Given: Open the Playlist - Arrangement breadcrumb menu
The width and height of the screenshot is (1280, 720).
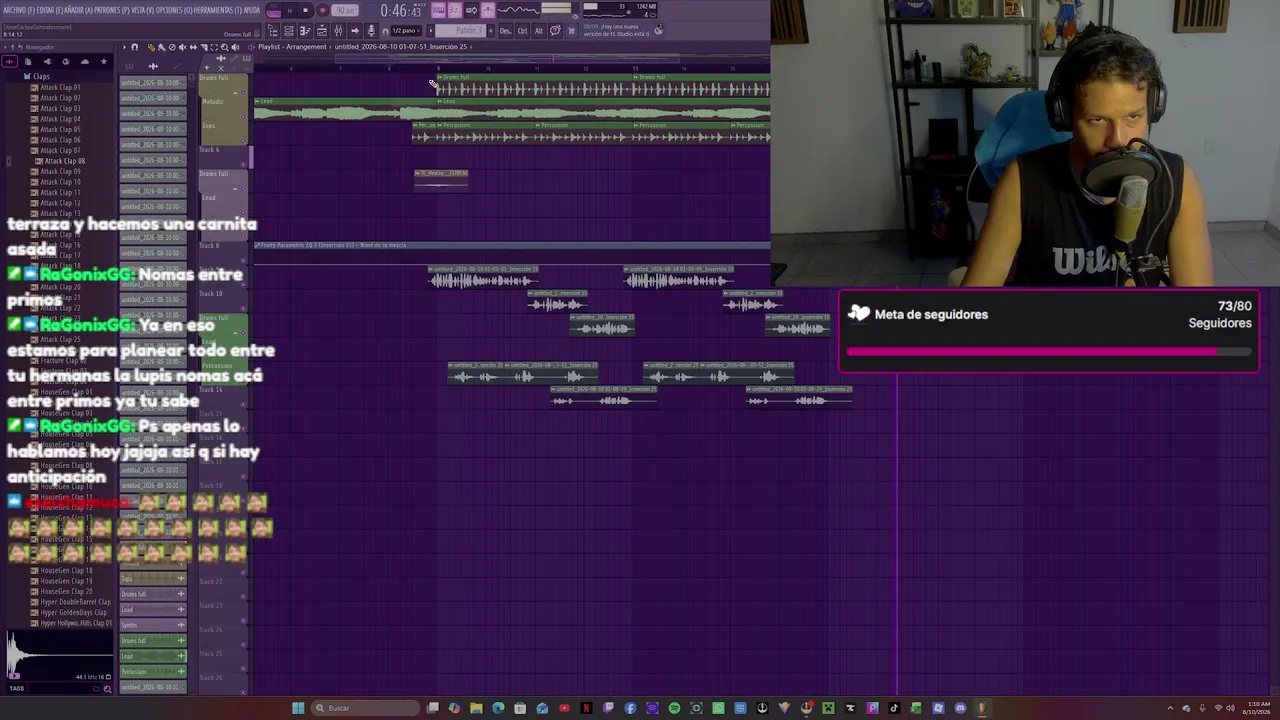Looking at the screenshot, I should pyautogui.click(x=292, y=47).
